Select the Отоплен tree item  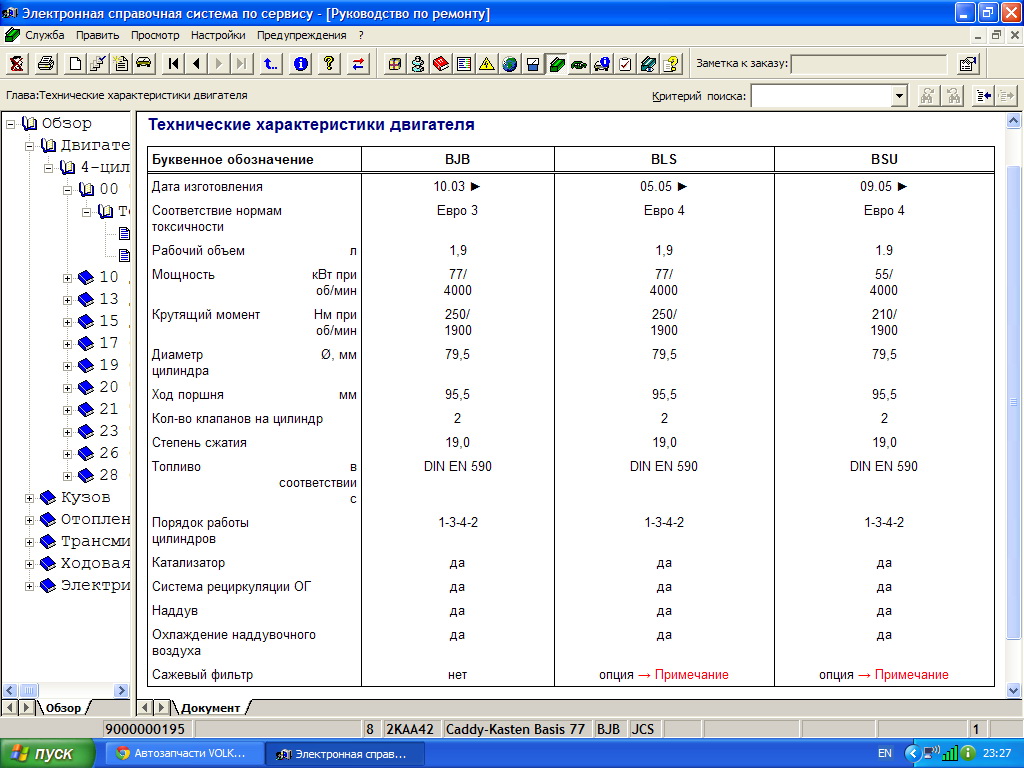[95, 519]
